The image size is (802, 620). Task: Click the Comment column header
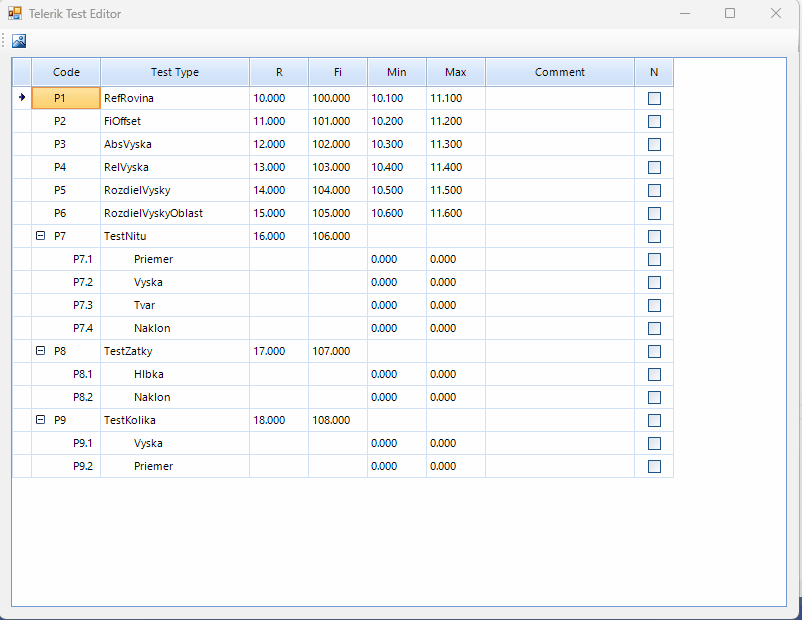[x=560, y=72]
